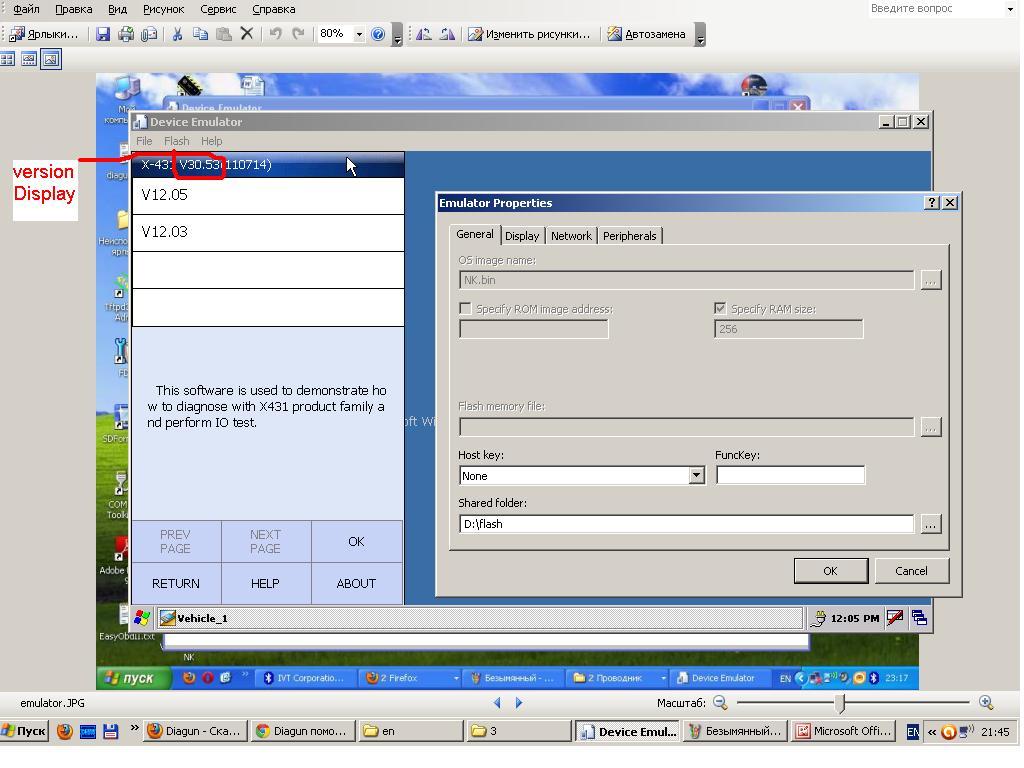
Task: Open the en folder taskbar window
Action: [x=411, y=731]
